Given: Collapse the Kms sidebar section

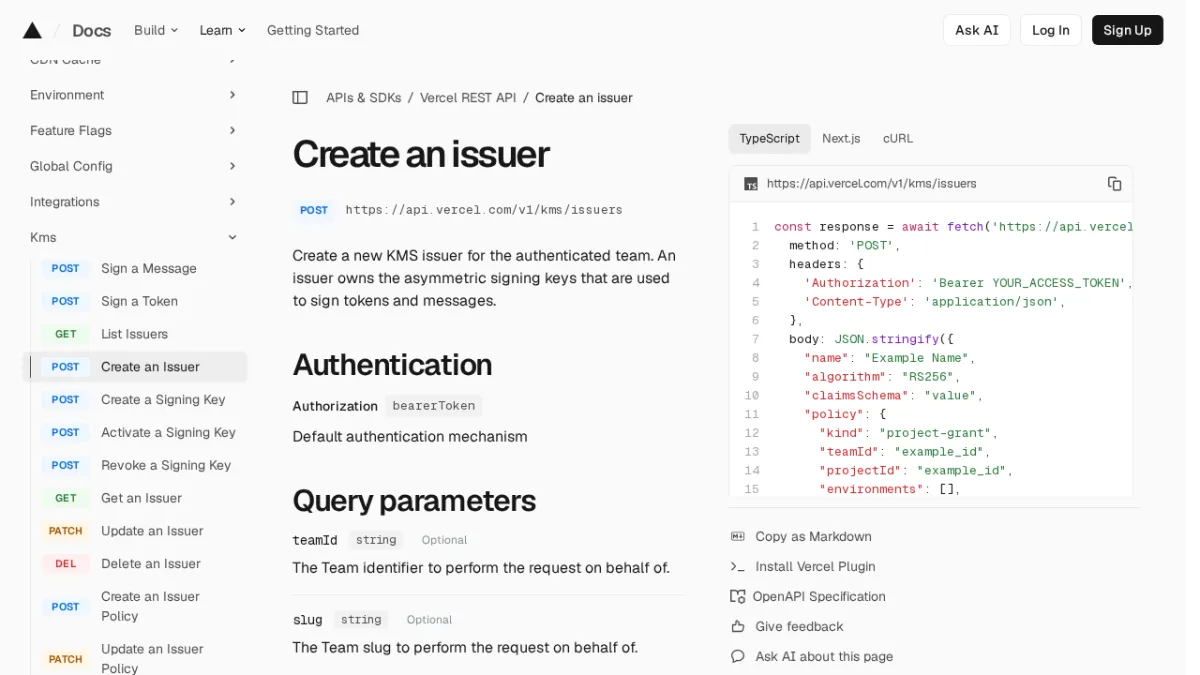Looking at the screenshot, I should [134, 238].
